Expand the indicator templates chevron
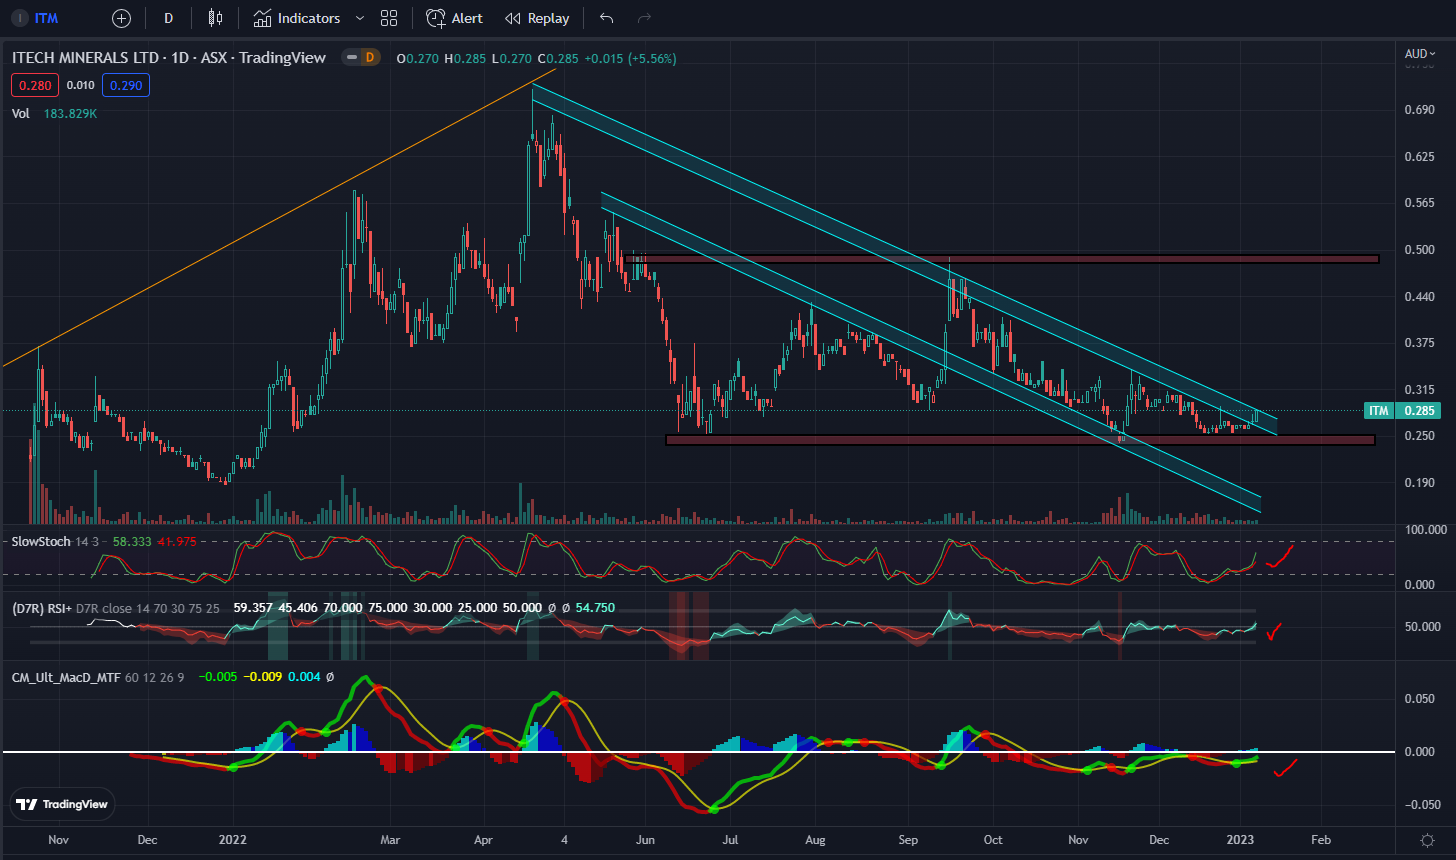 coord(360,18)
